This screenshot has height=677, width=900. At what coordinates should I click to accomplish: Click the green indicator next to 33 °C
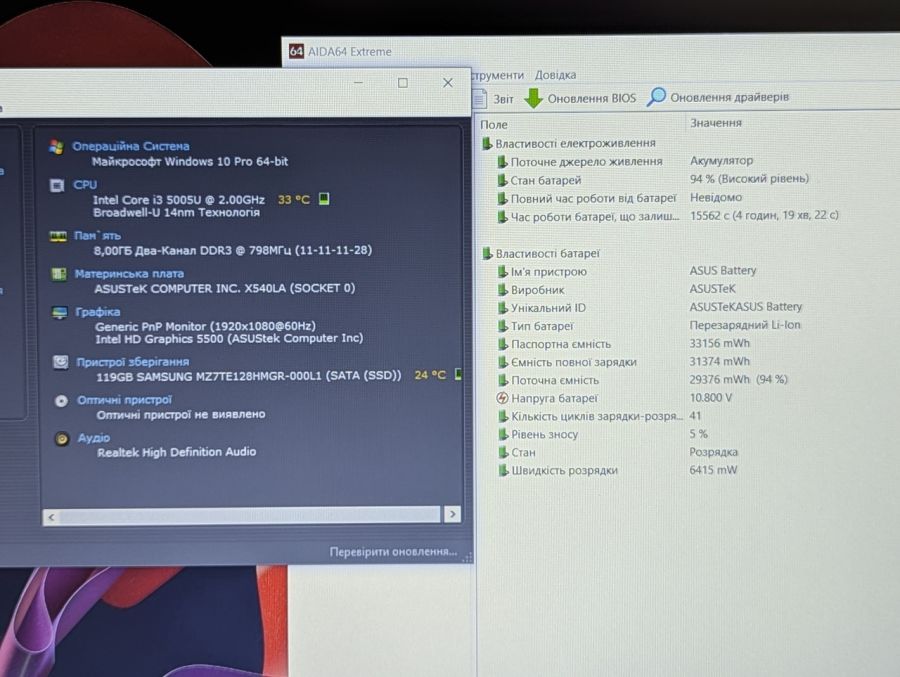324,199
